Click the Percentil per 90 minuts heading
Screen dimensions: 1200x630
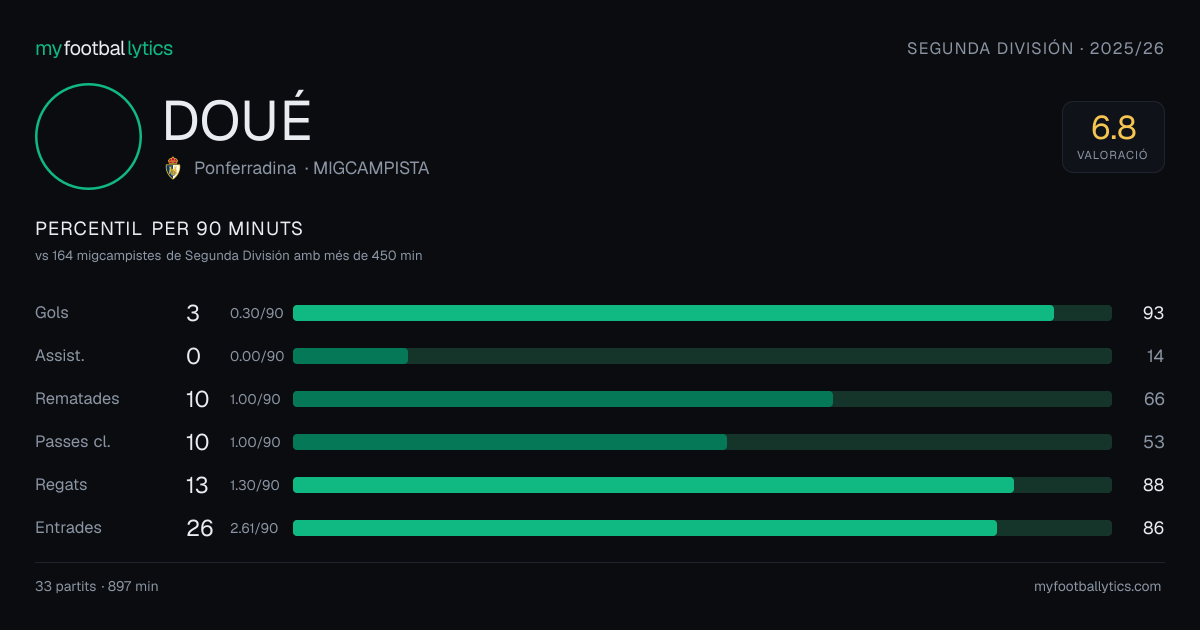169,229
